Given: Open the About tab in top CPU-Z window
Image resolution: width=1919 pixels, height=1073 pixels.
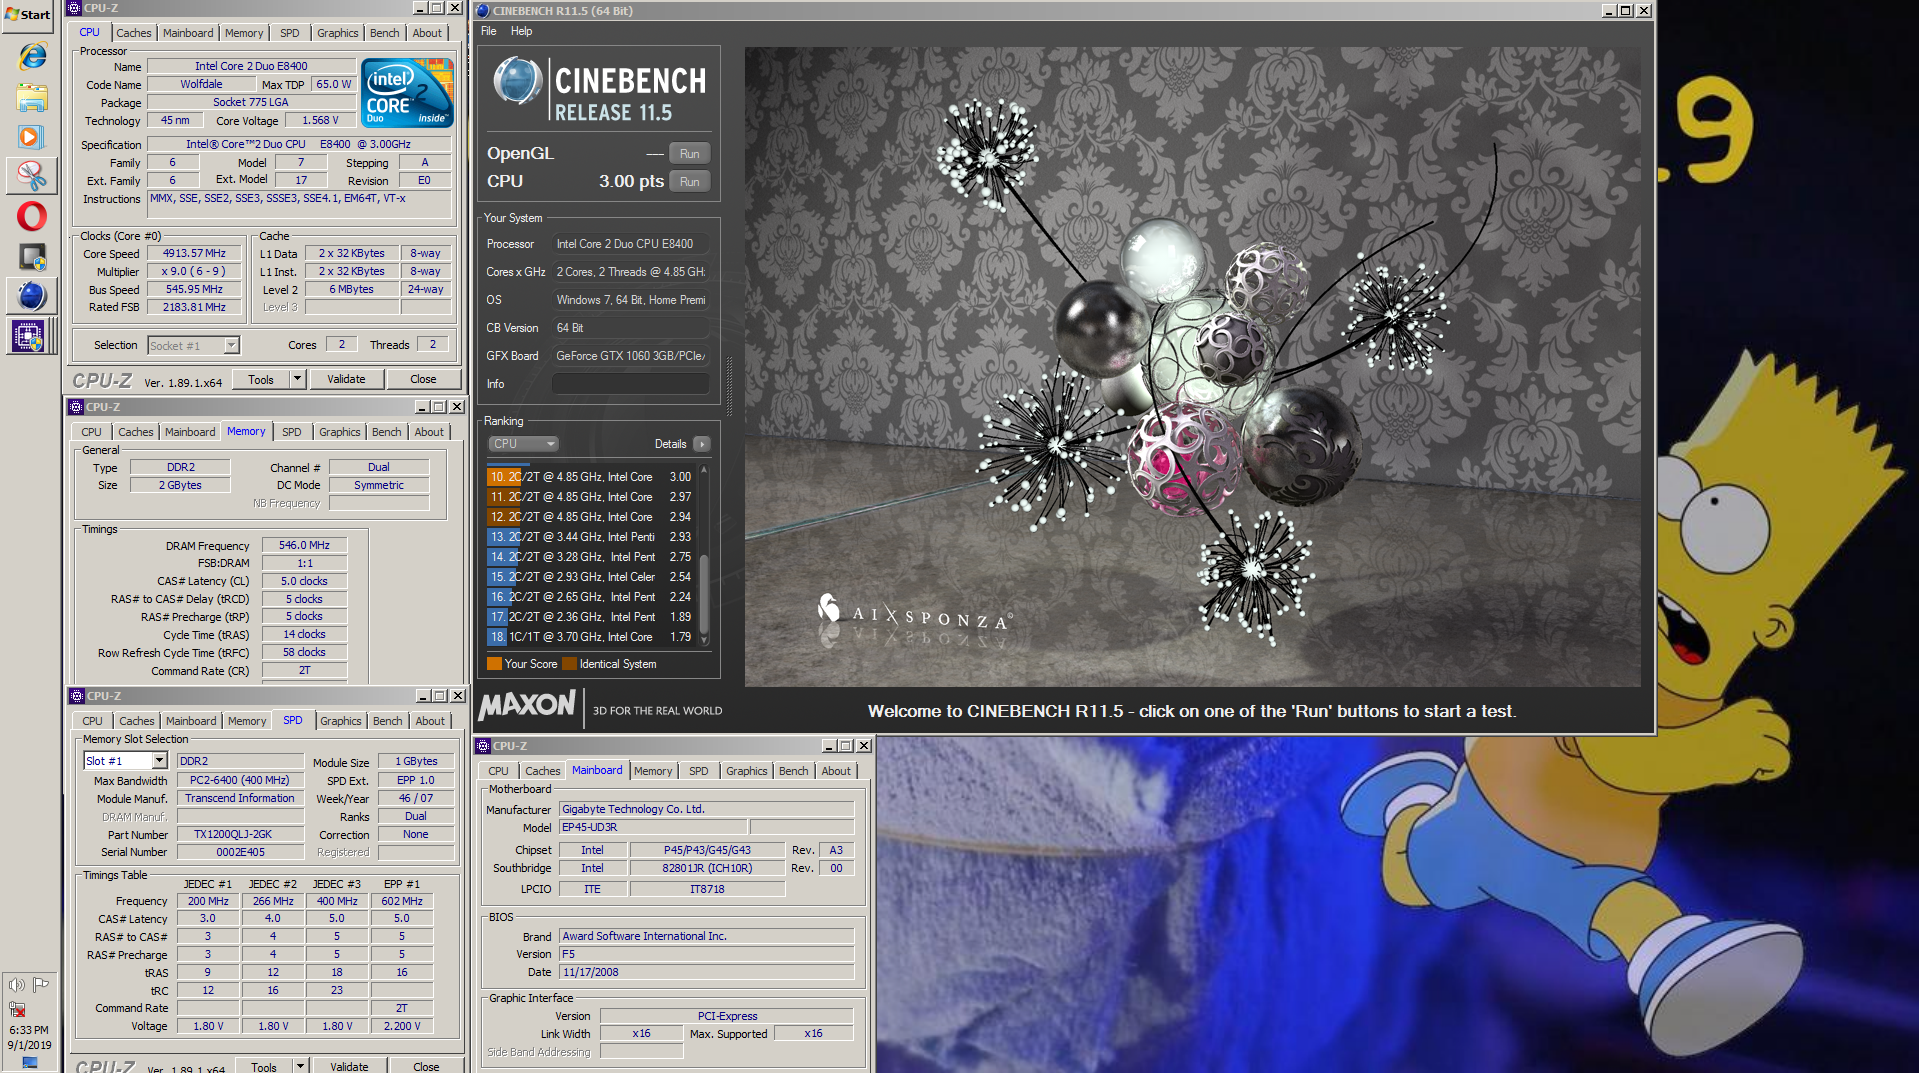Looking at the screenshot, I should click(x=427, y=33).
